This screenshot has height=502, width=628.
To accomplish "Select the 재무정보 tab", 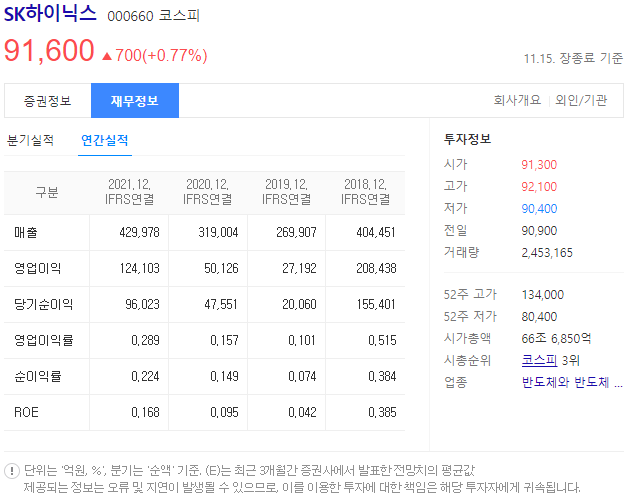I will tap(135, 101).
